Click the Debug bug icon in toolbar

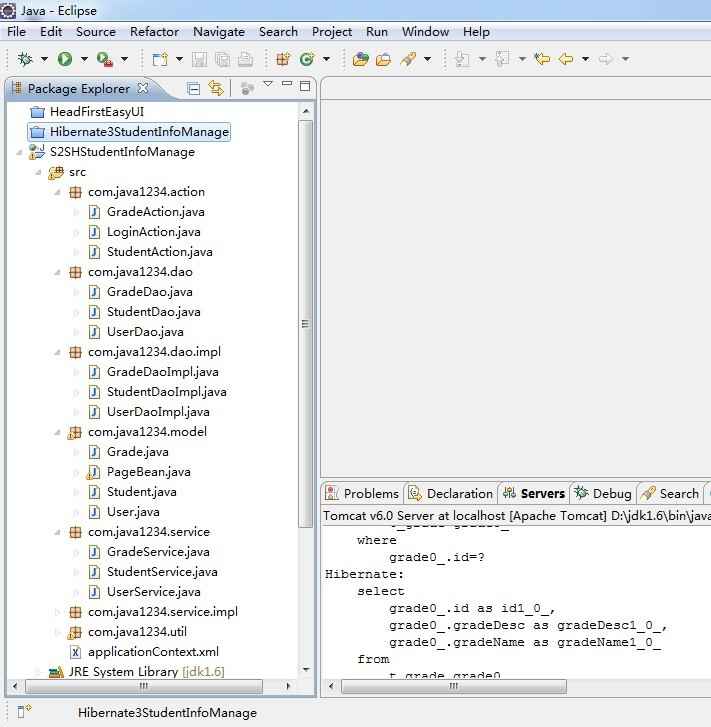[x=25, y=59]
